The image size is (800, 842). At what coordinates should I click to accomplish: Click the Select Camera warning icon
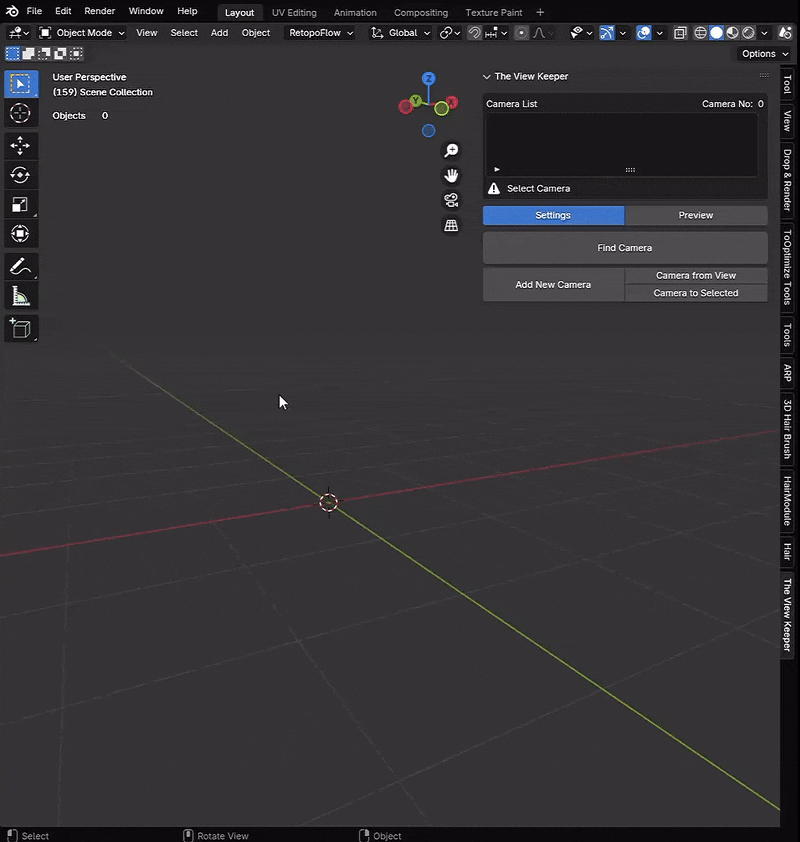click(x=494, y=188)
